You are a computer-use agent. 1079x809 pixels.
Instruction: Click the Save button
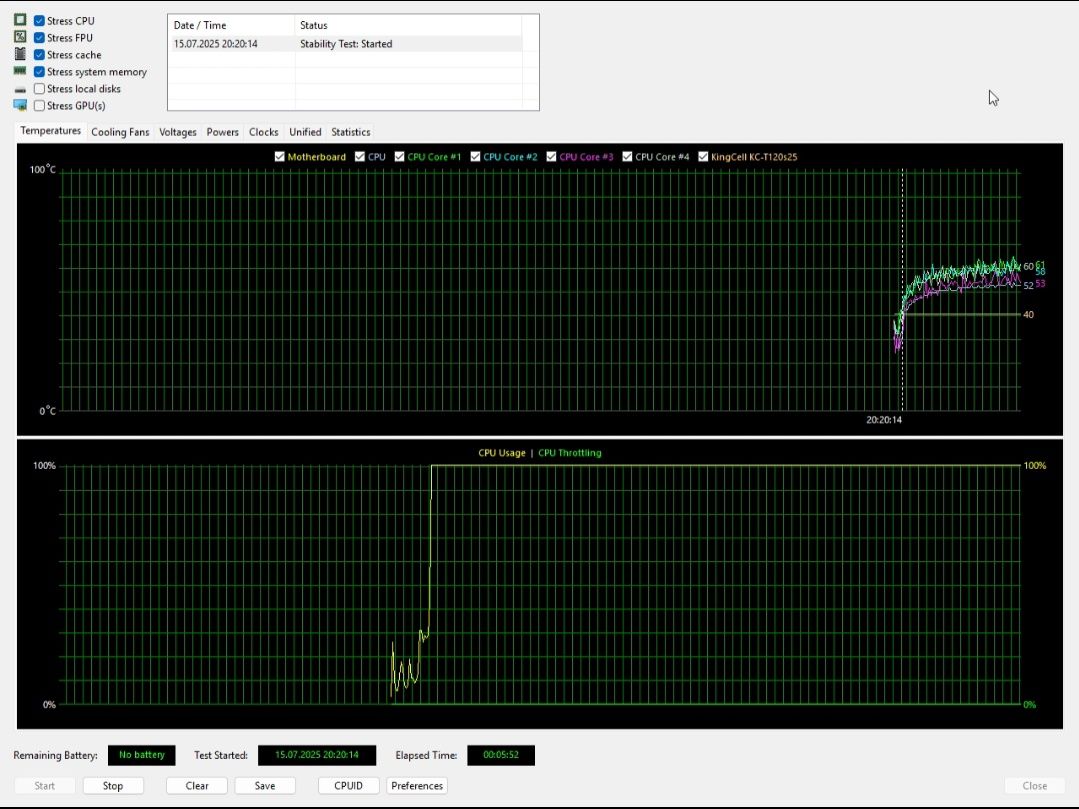pyautogui.click(x=265, y=786)
